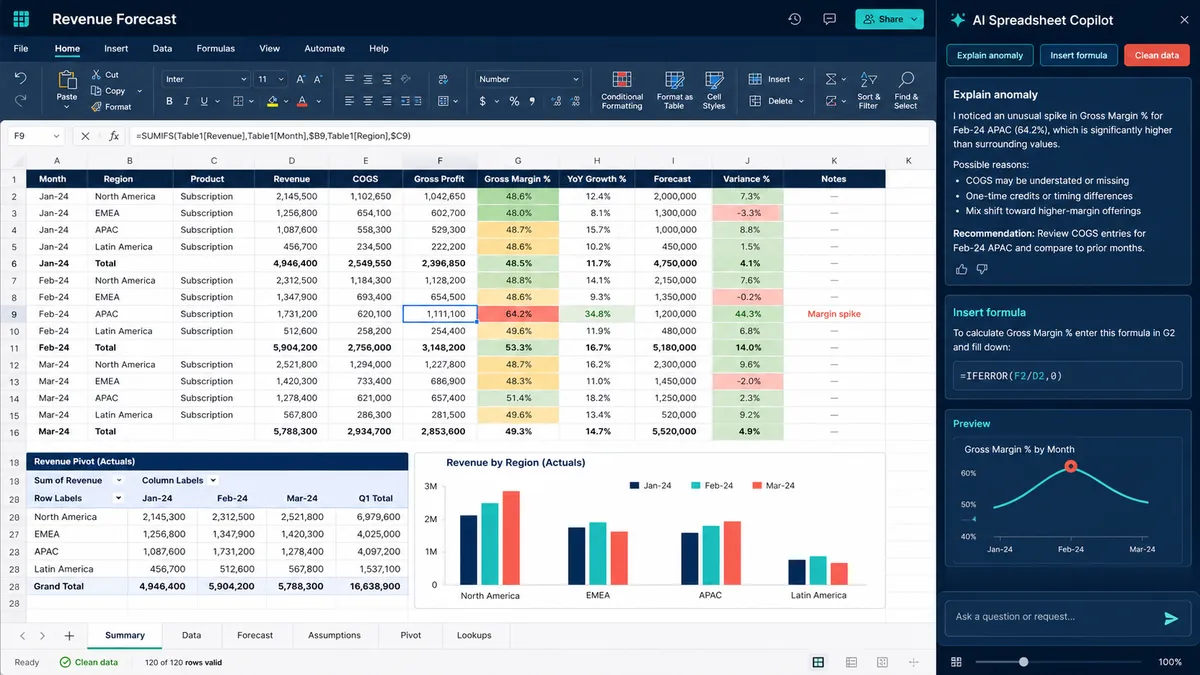The image size is (1200, 675).
Task: Click the Clean data copilot button
Action: (1156, 55)
